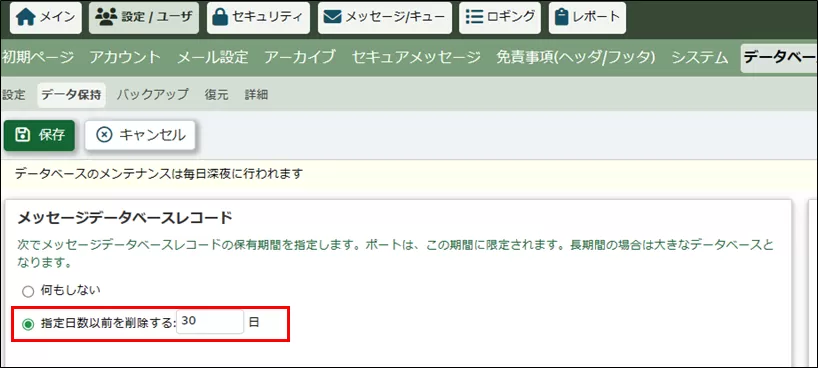Viewport: 818px width, 368px height.
Task: Open the 詳細 sub-tab
Action: (256, 95)
